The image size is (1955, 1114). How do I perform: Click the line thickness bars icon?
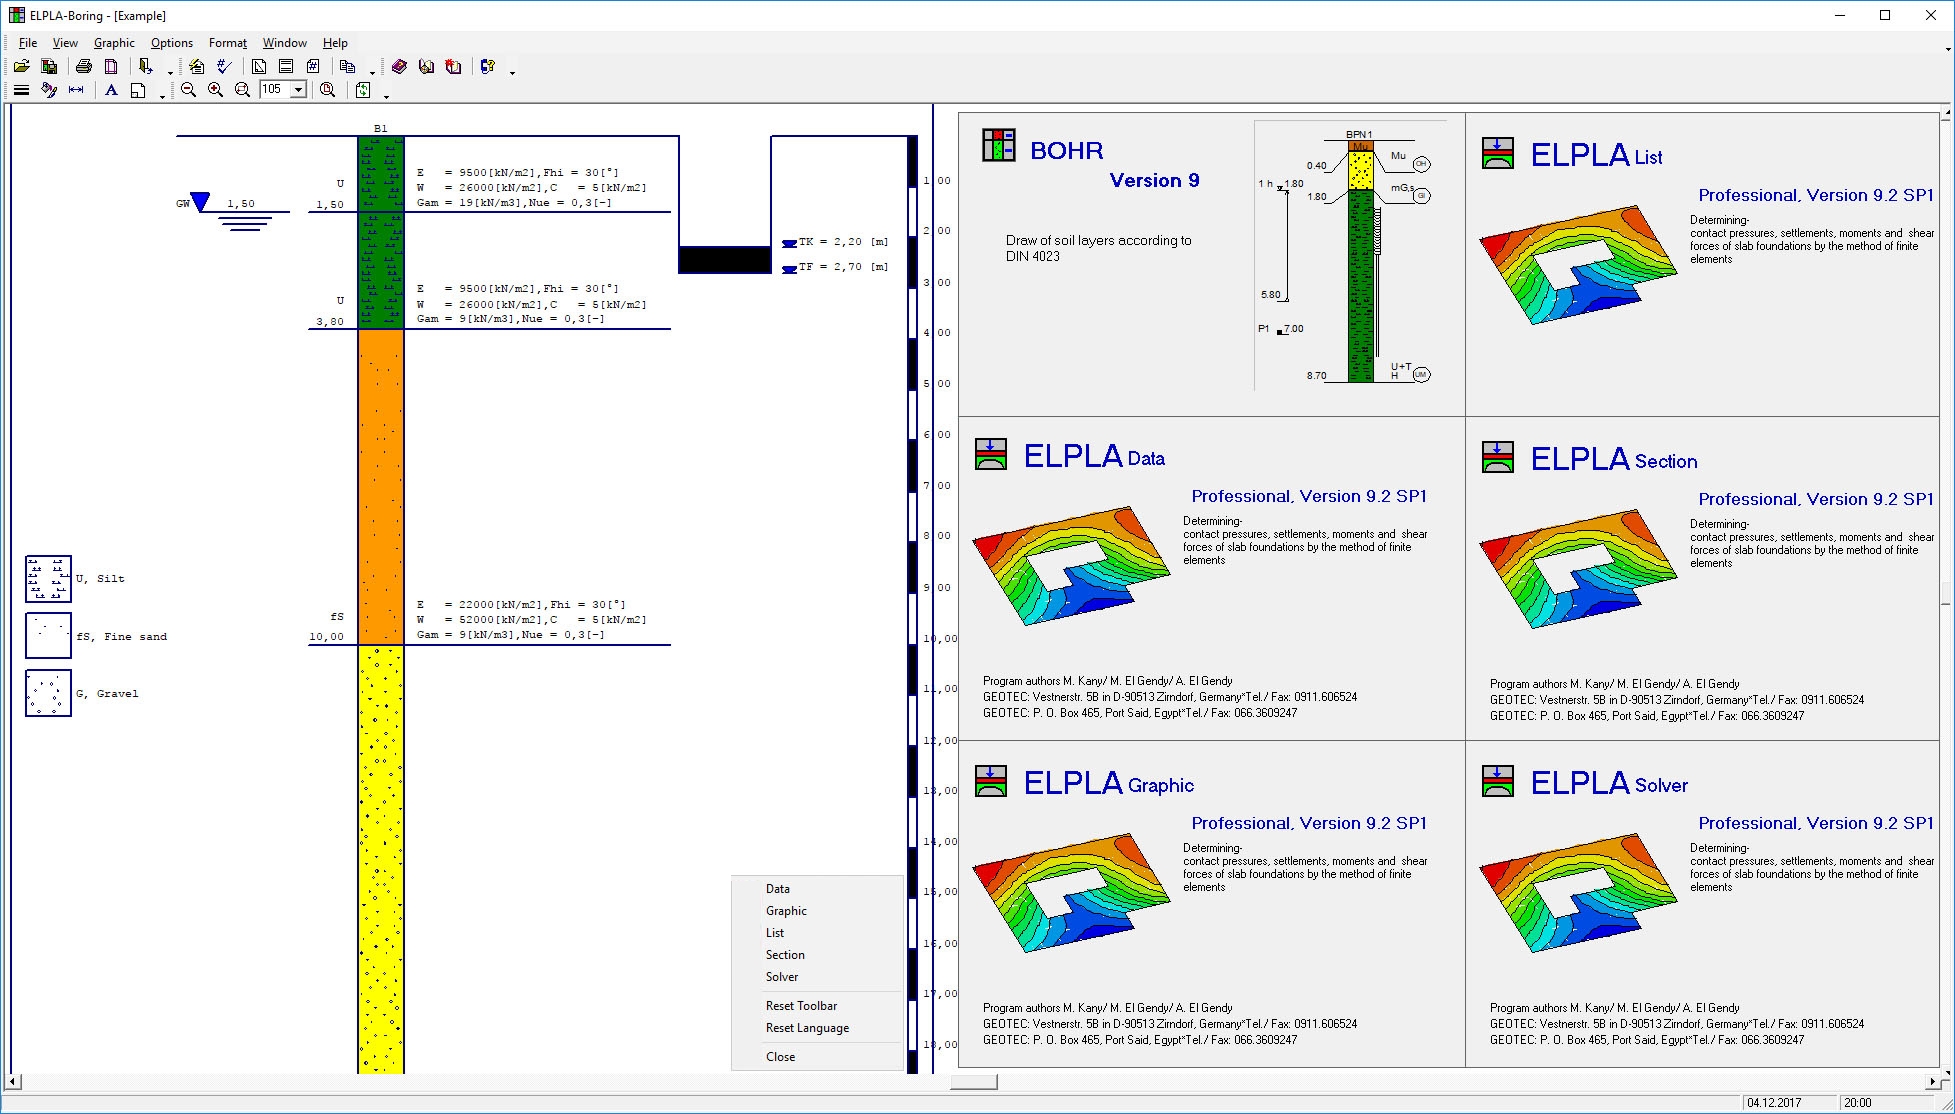tap(21, 90)
